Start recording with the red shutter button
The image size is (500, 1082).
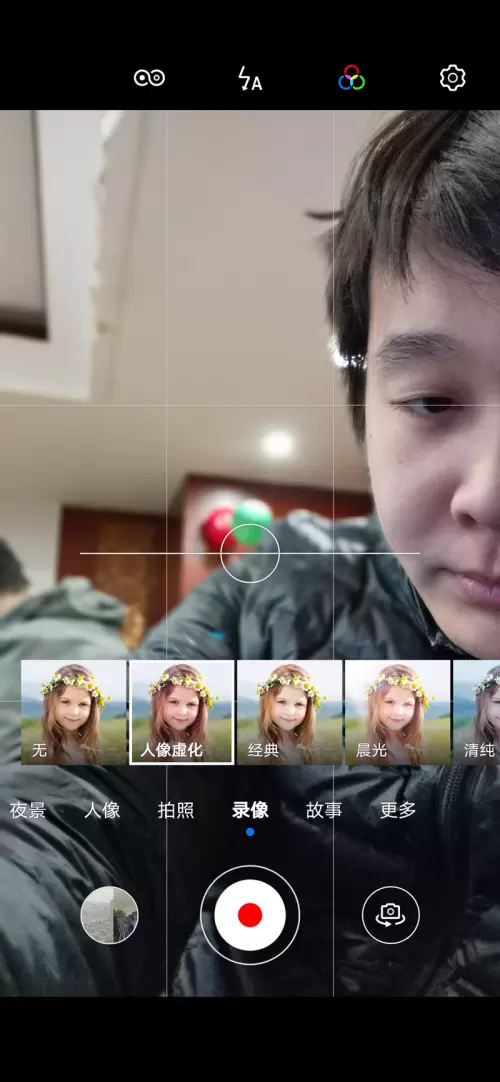coord(250,915)
